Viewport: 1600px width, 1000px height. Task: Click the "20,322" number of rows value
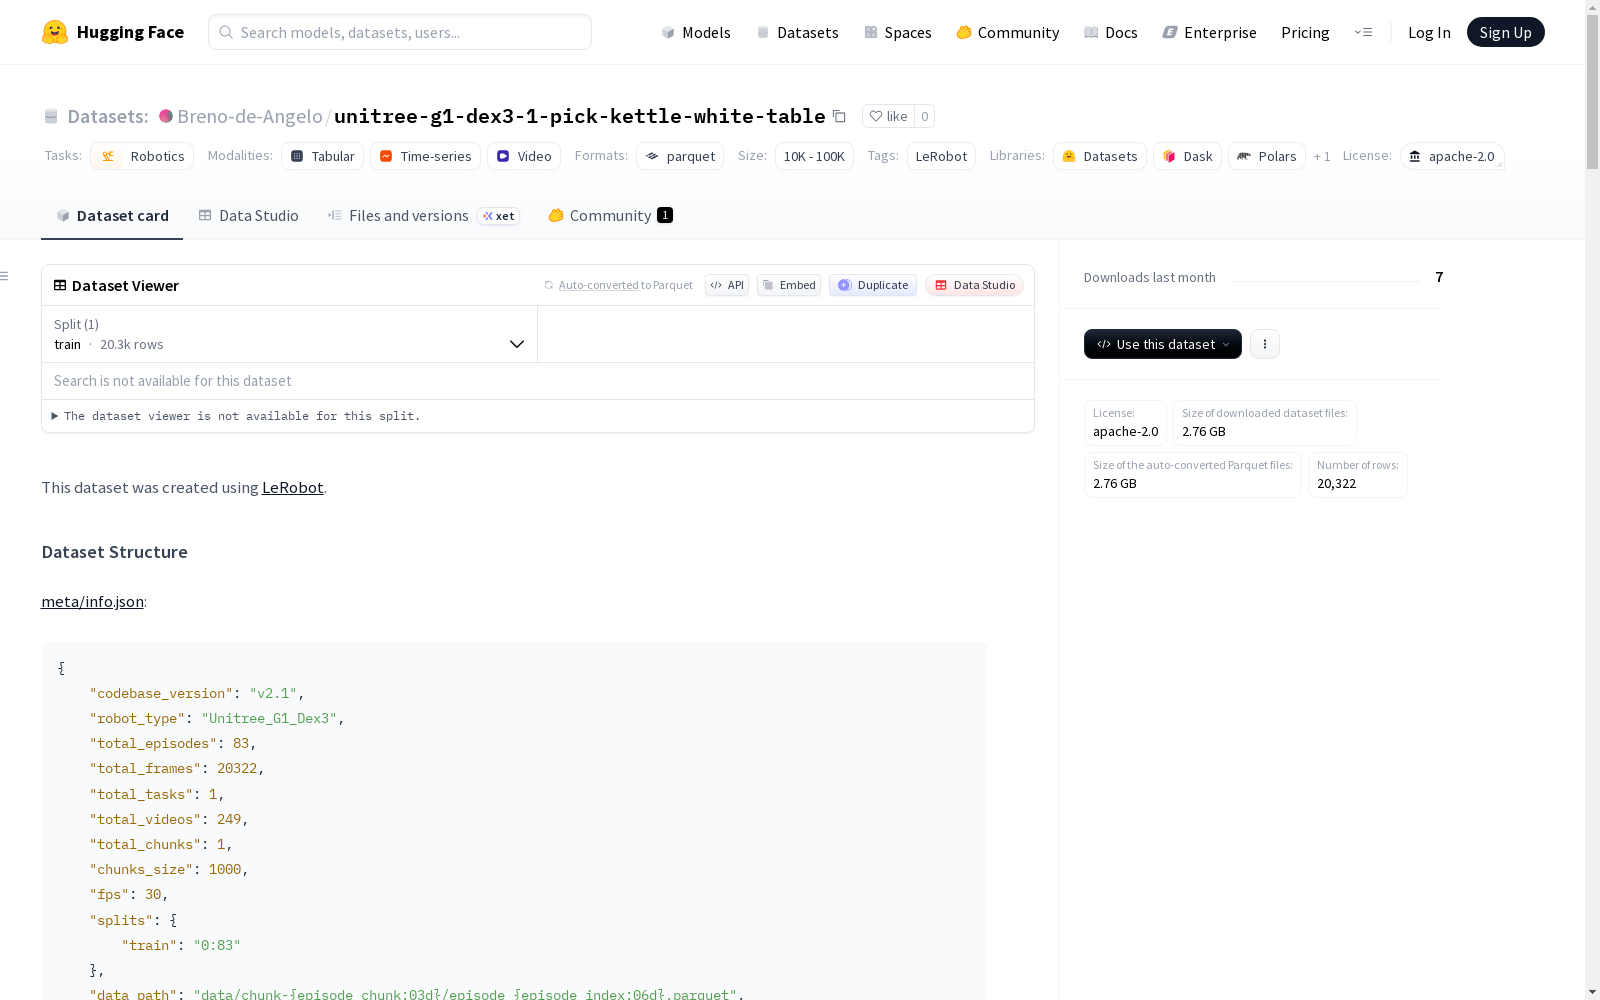[x=1336, y=484]
